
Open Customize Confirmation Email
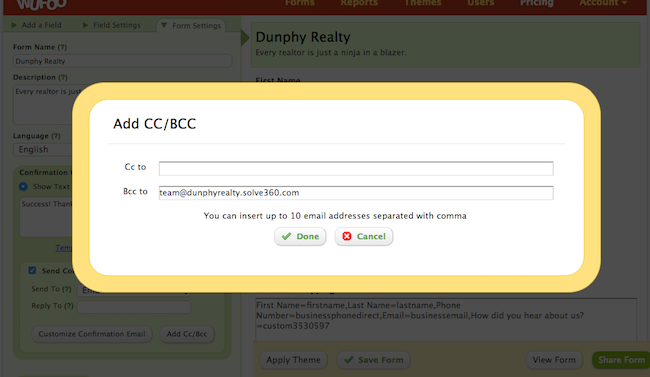pyautogui.click(x=92, y=334)
